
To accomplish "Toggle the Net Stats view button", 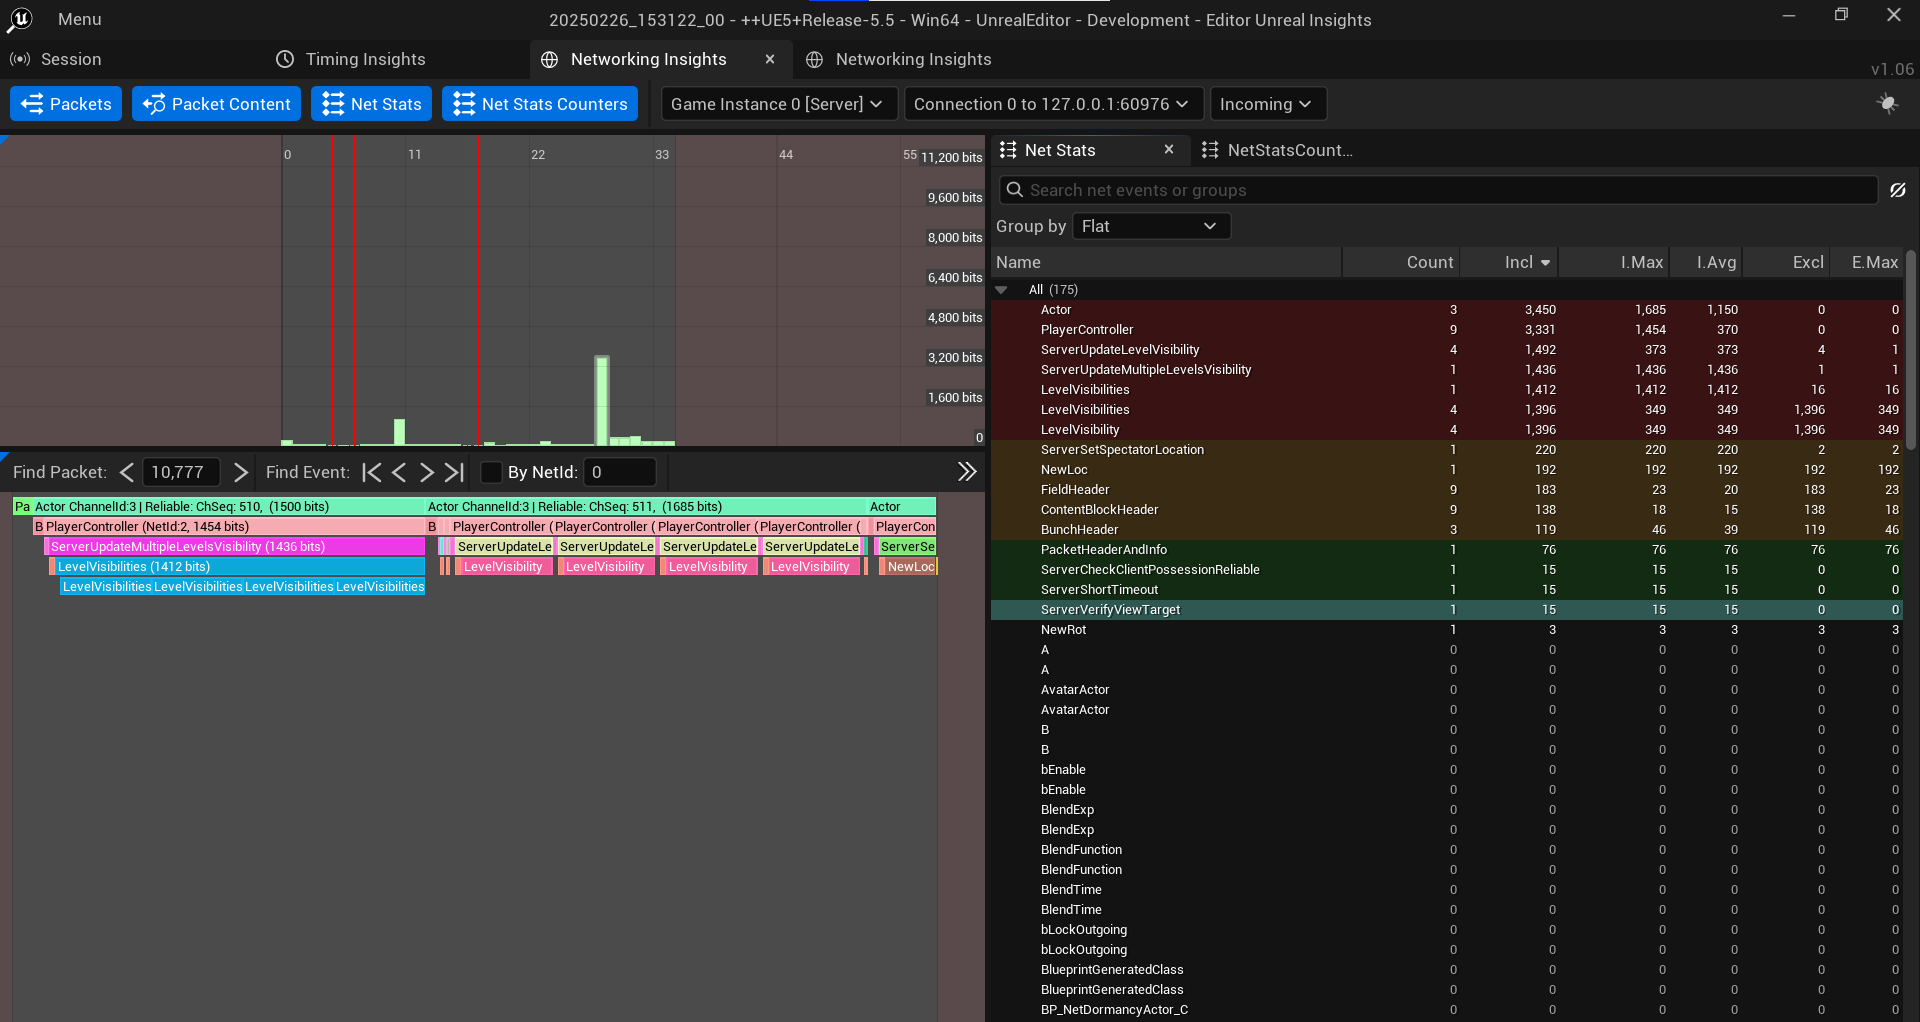I will tap(372, 104).
